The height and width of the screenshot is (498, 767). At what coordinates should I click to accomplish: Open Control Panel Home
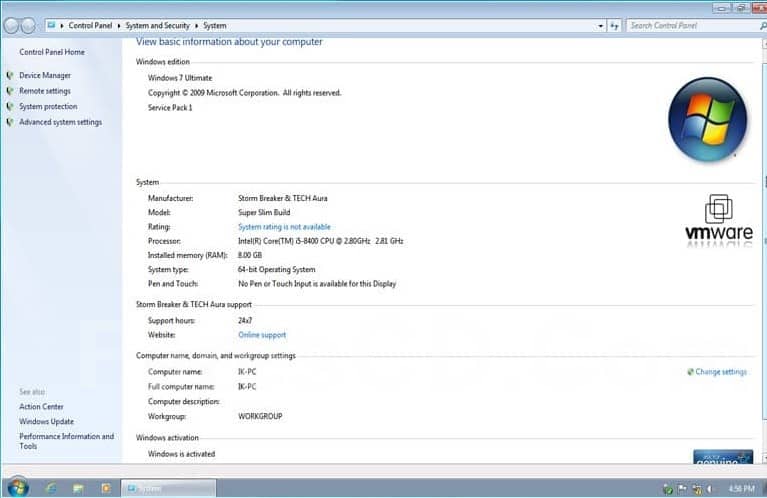[52, 52]
